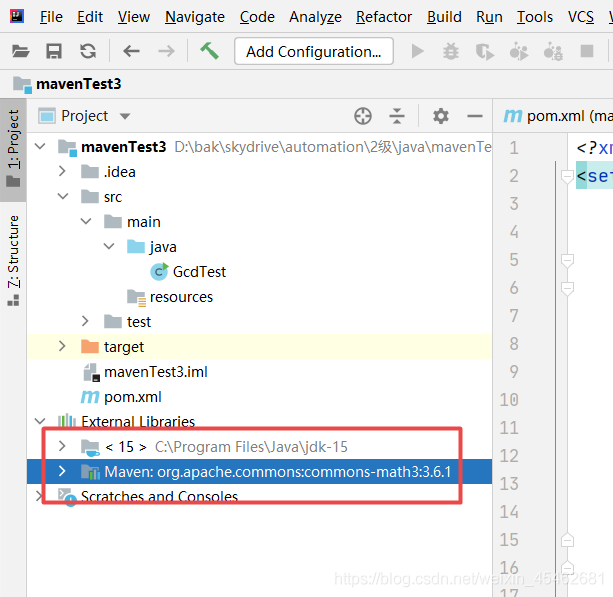Open the Analyze menu
The height and width of the screenshot is (597, 613).
[x=315, y=17]
